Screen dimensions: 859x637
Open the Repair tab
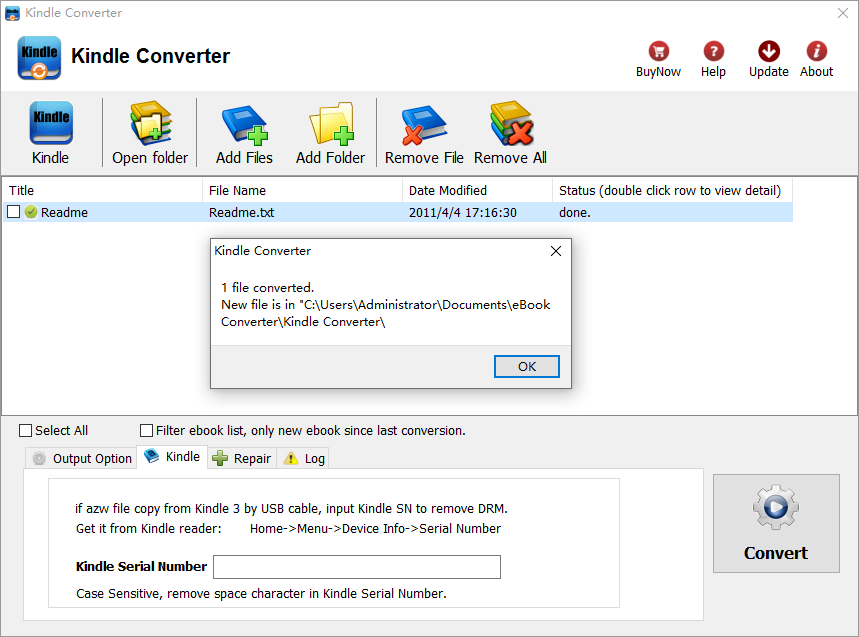coord(242,458)
